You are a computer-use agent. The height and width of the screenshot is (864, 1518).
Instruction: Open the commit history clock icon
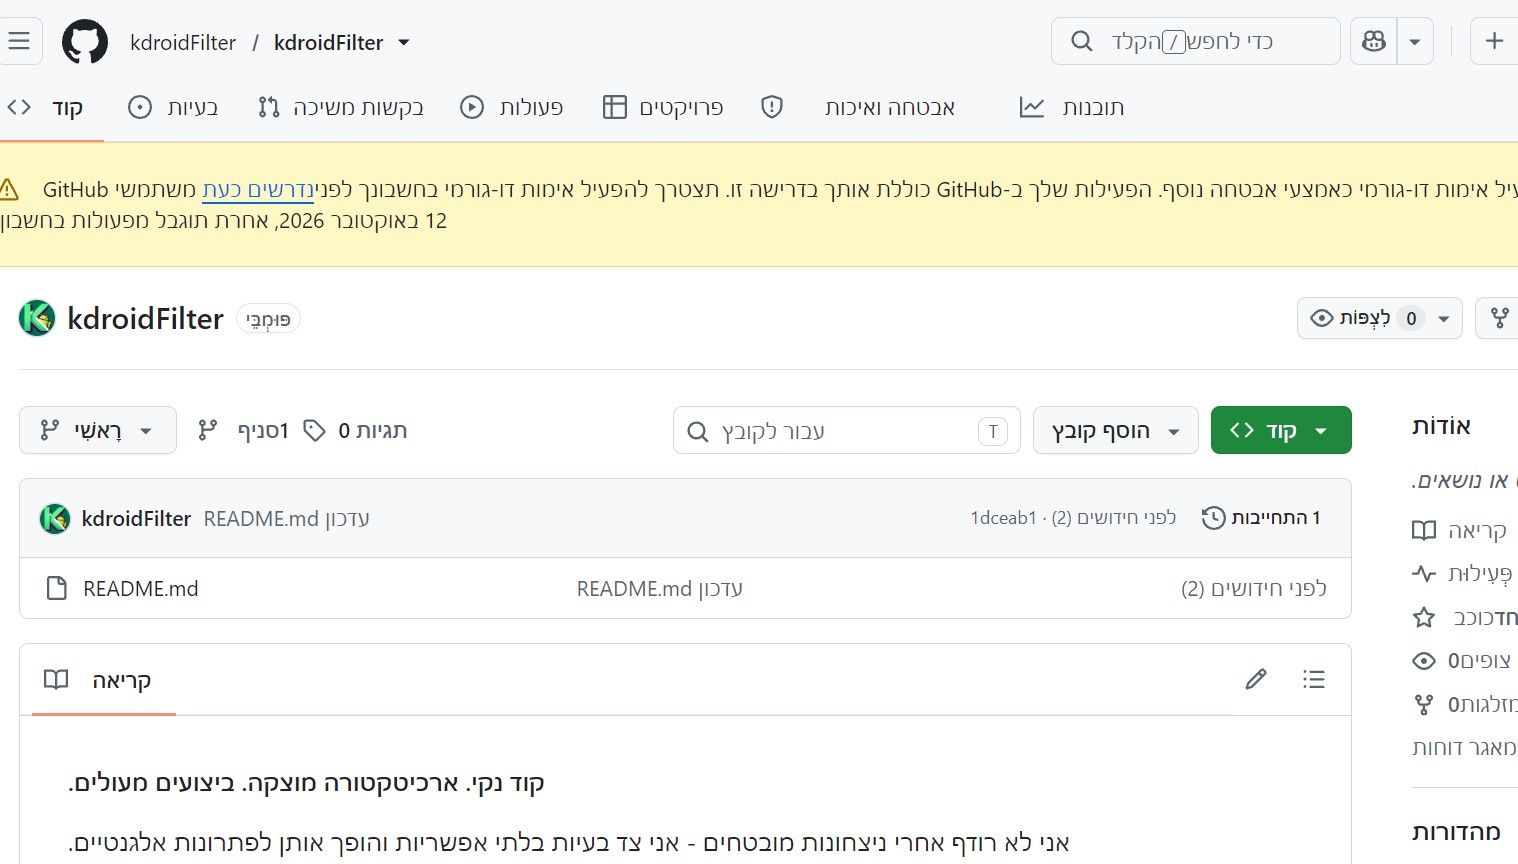click(1213, 518)
